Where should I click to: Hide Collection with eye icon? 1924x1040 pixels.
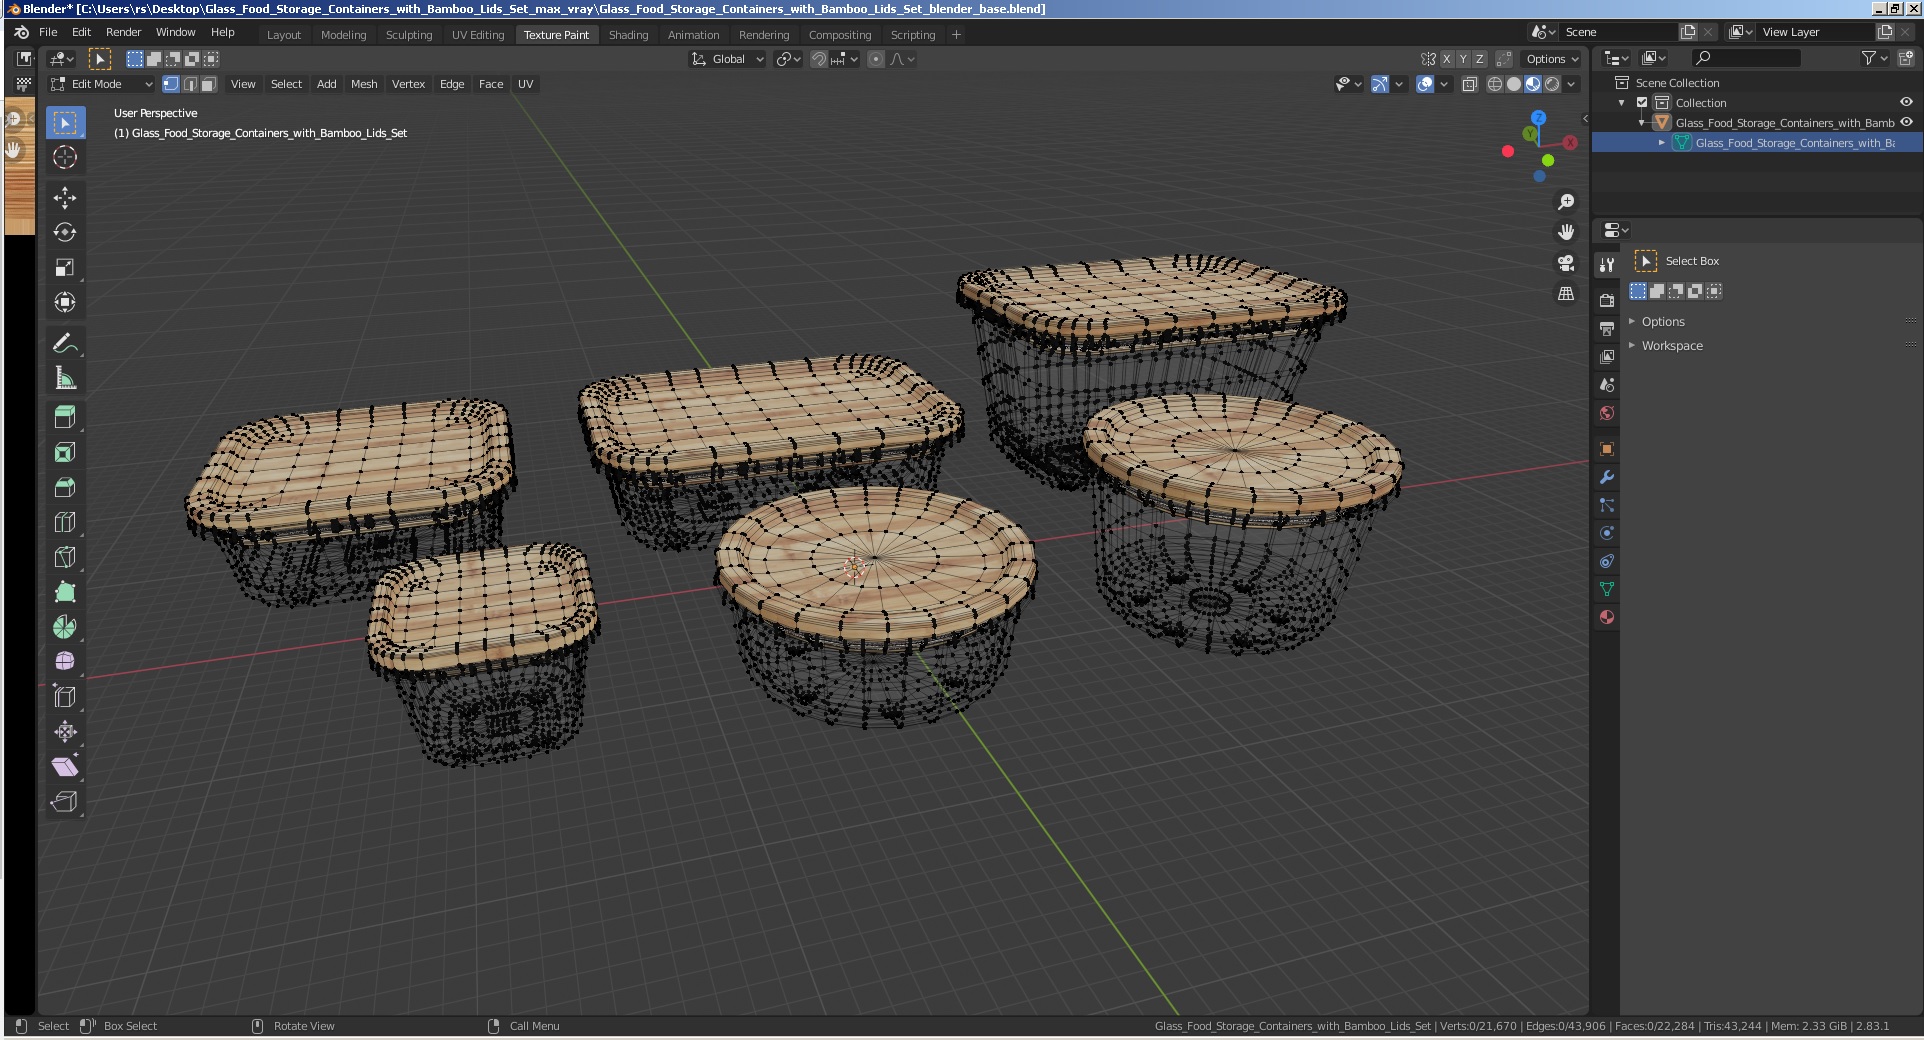(x=1906, y=102)
